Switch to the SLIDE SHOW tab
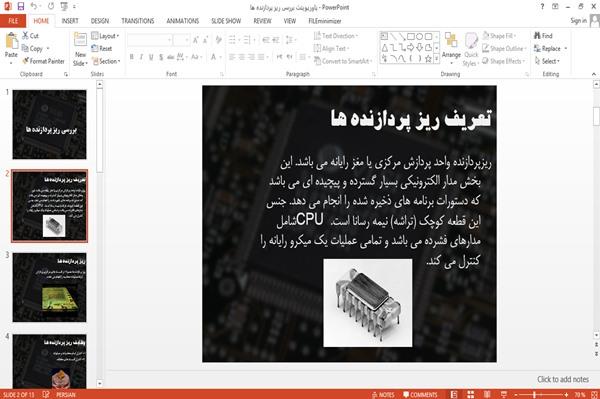The width and height of the screenshot is (600, 399). 226,21
